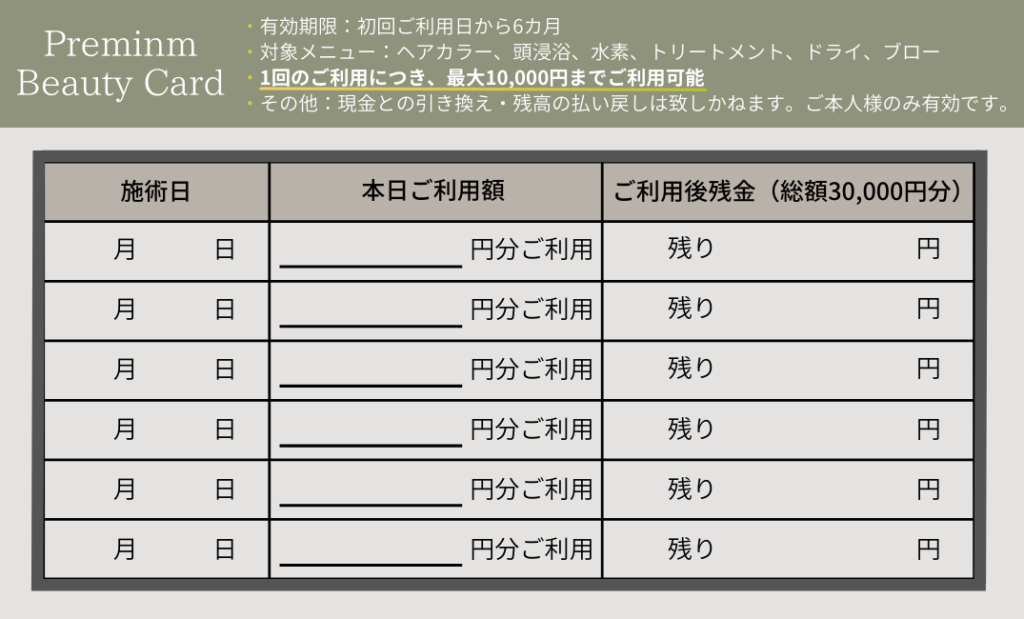
Task: Click the fourth row's 残り balance cell
Action: tap(787, 430)
